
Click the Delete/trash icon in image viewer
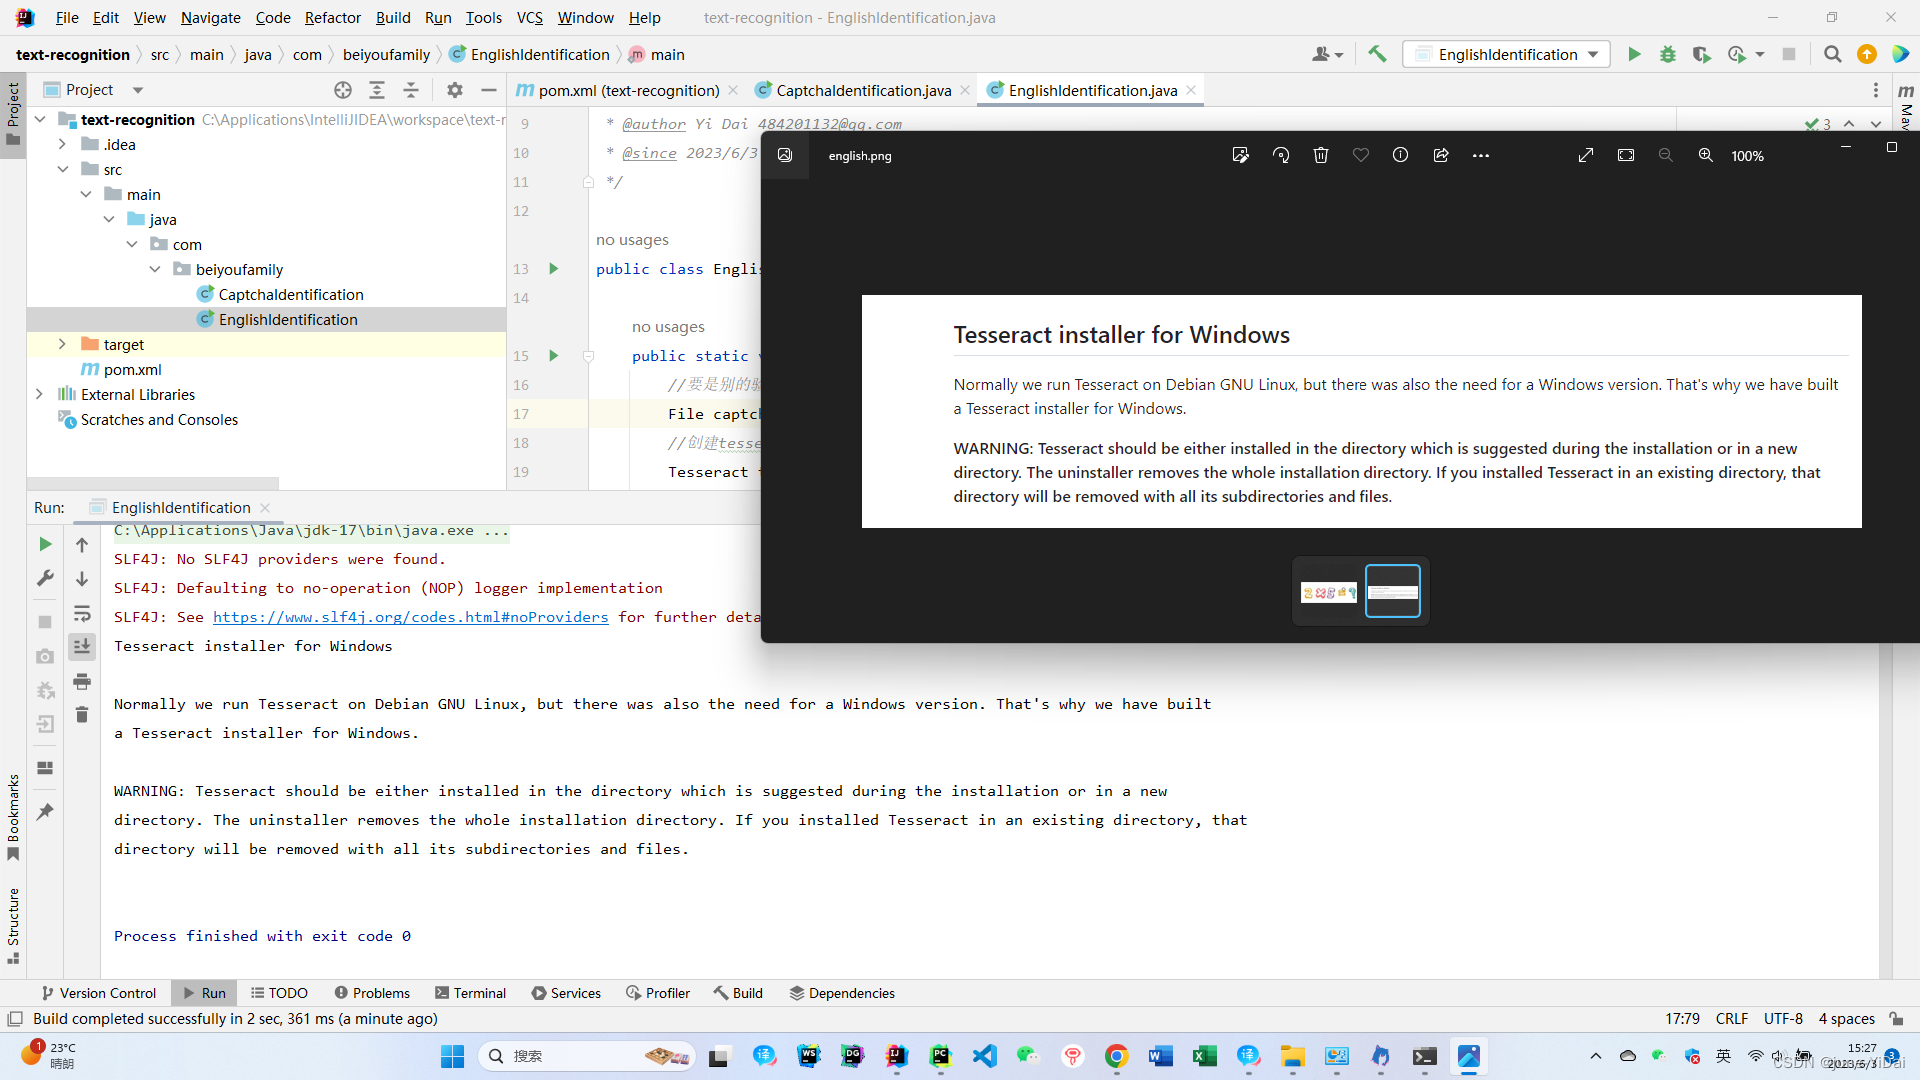click(x=1321, y=154)
